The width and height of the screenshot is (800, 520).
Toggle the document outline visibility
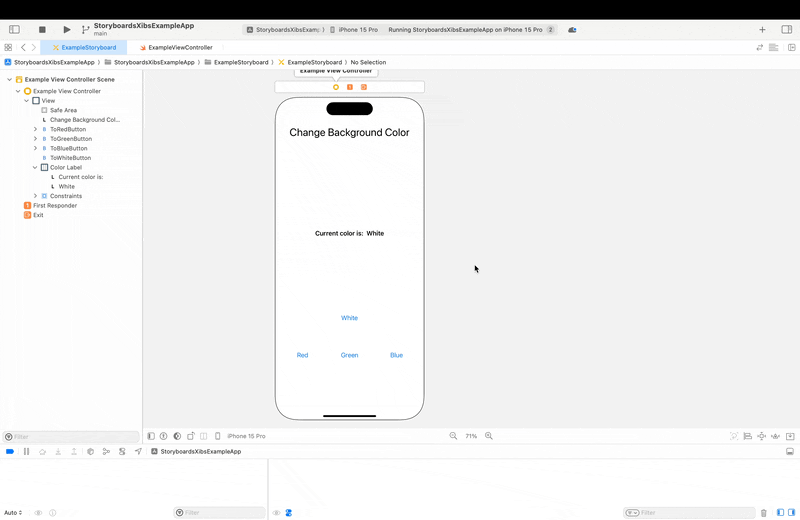[x=151, y=436]
